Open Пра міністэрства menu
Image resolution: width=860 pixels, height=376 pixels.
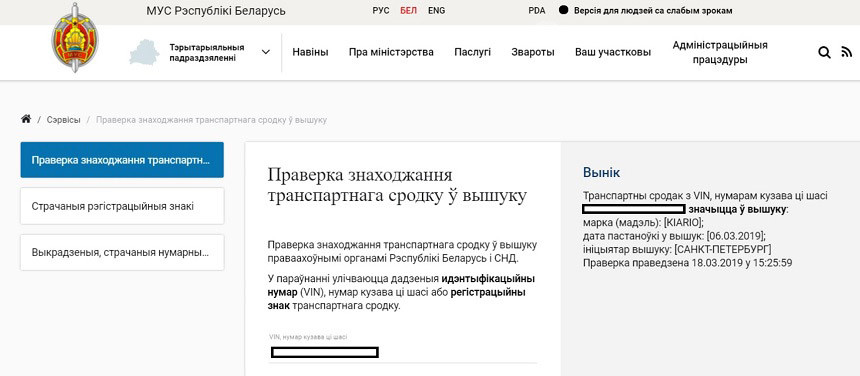(391, 53)
